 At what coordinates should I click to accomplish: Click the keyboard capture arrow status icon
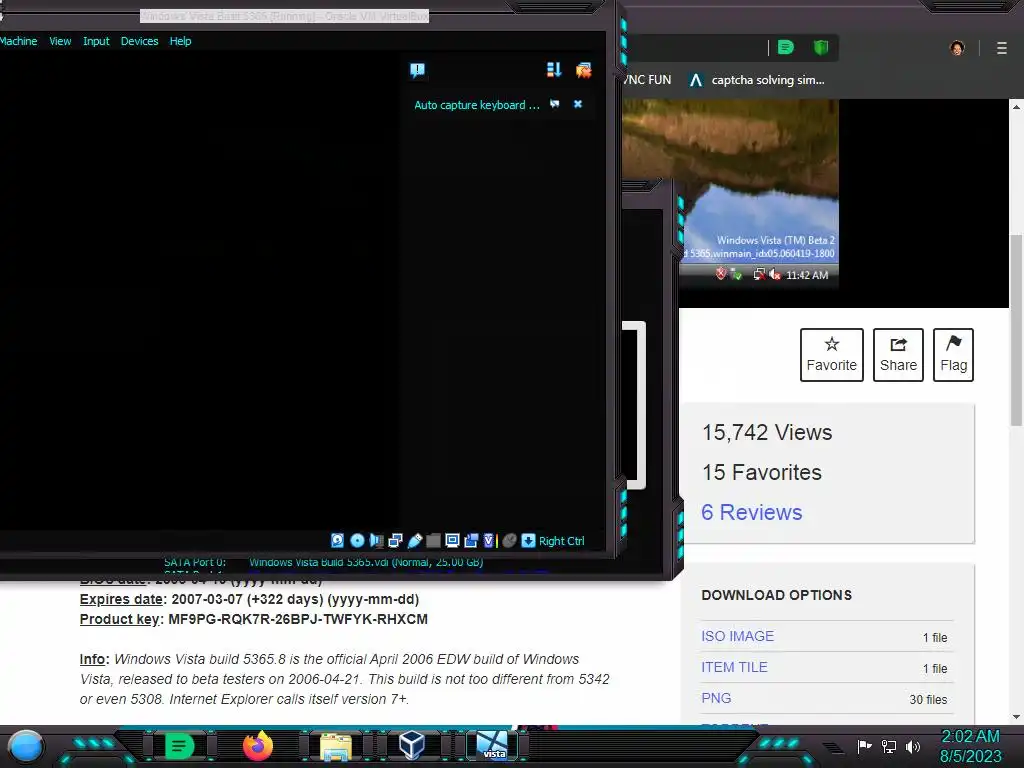pos(528,540)
